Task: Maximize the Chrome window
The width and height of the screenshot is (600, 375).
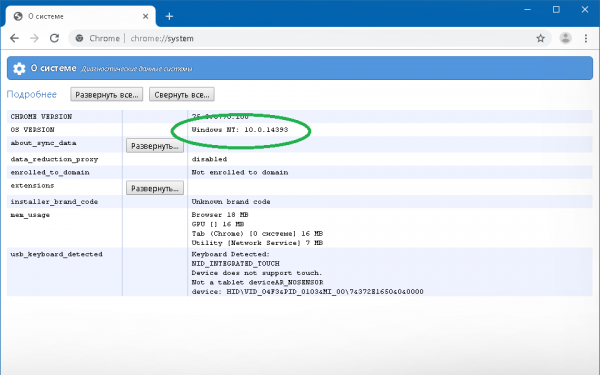Action: (556, 10)
